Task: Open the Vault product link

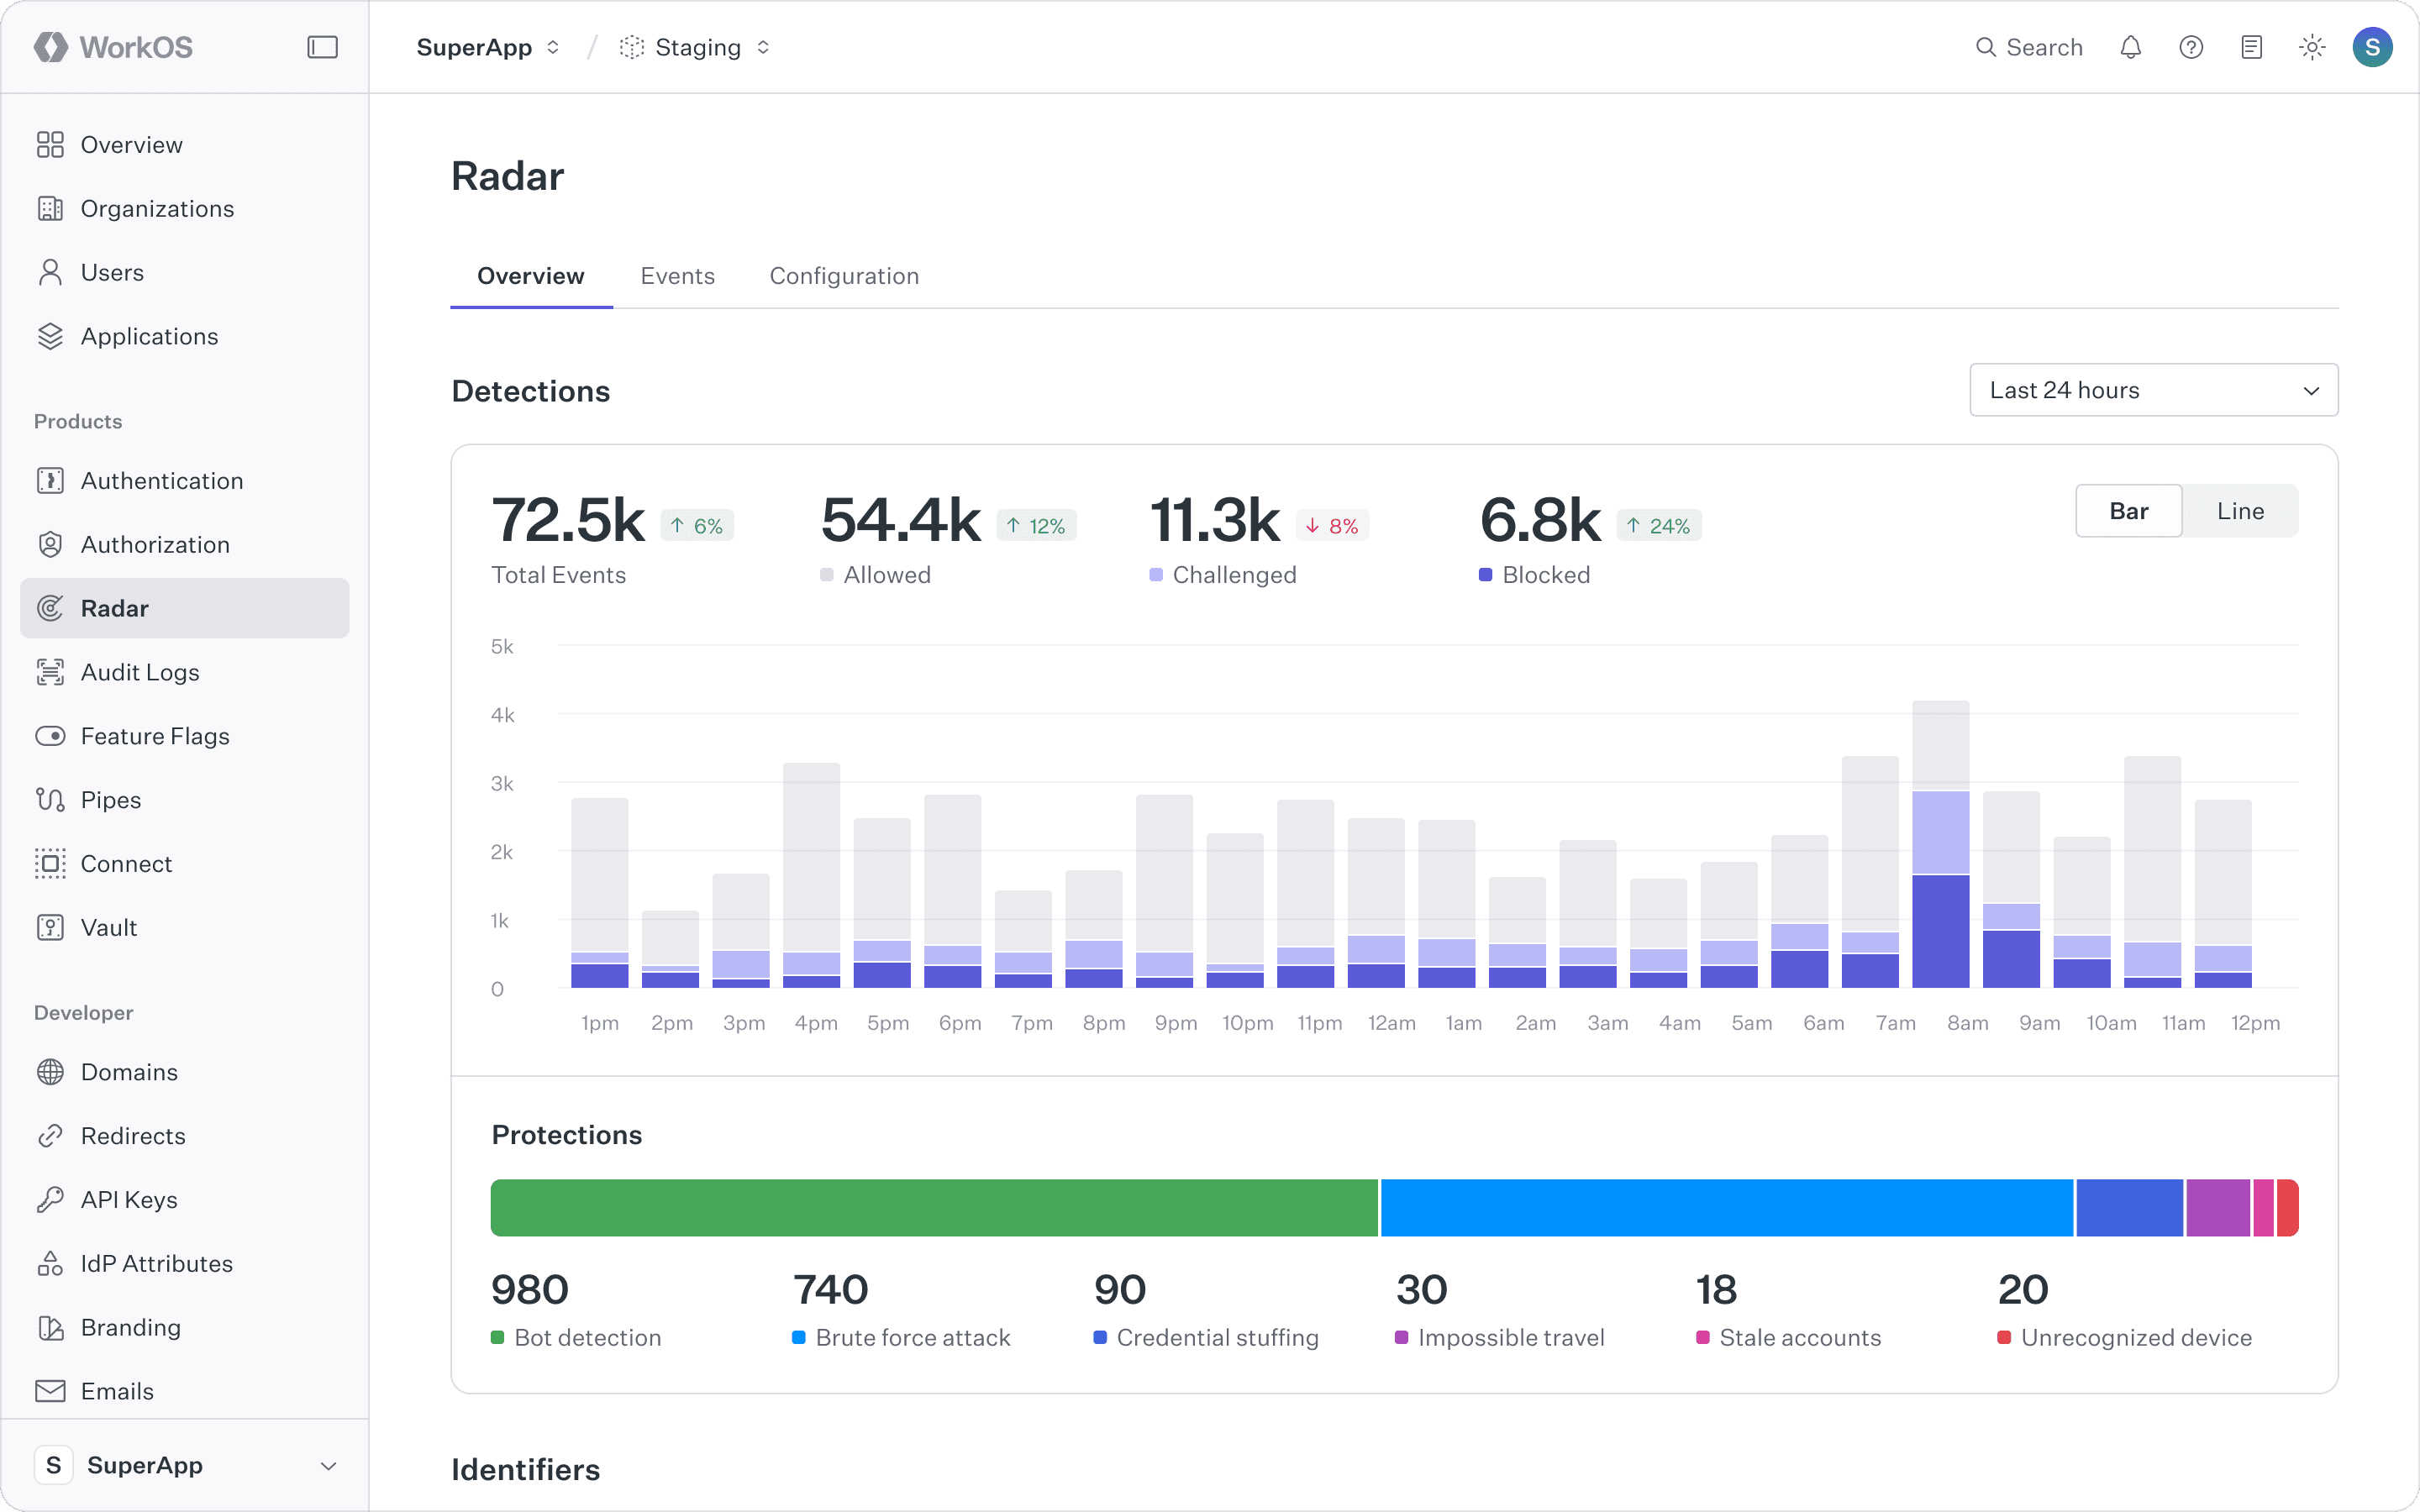Action: [x=185, y=928]
